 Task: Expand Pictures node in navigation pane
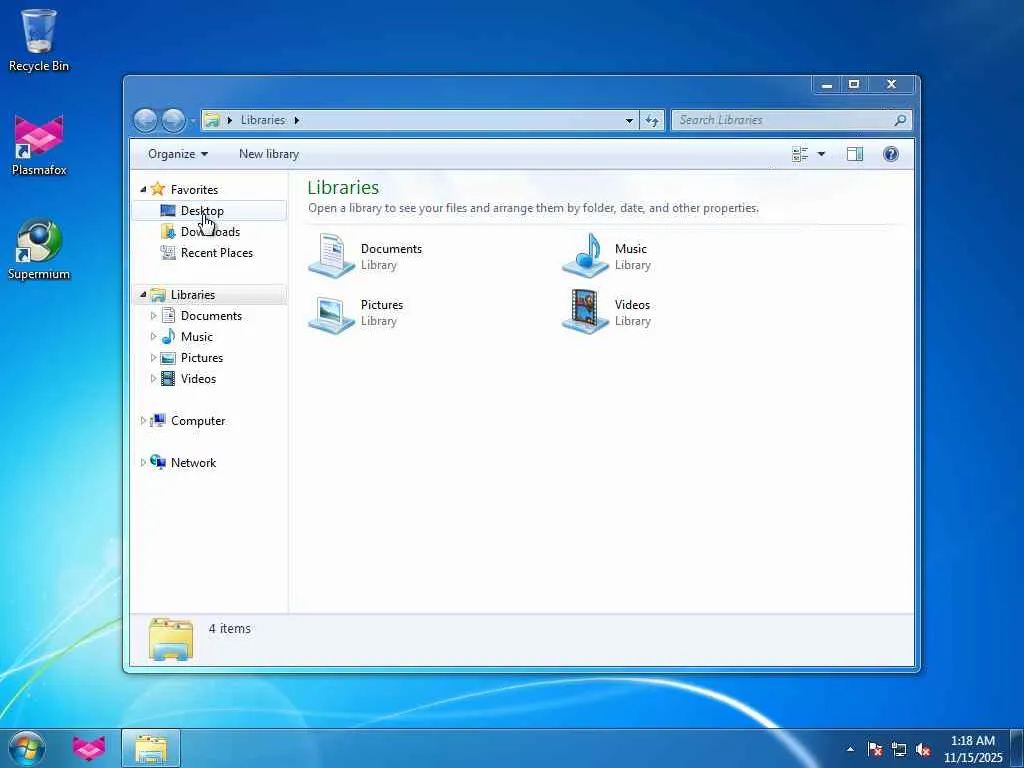click(153, 358)
